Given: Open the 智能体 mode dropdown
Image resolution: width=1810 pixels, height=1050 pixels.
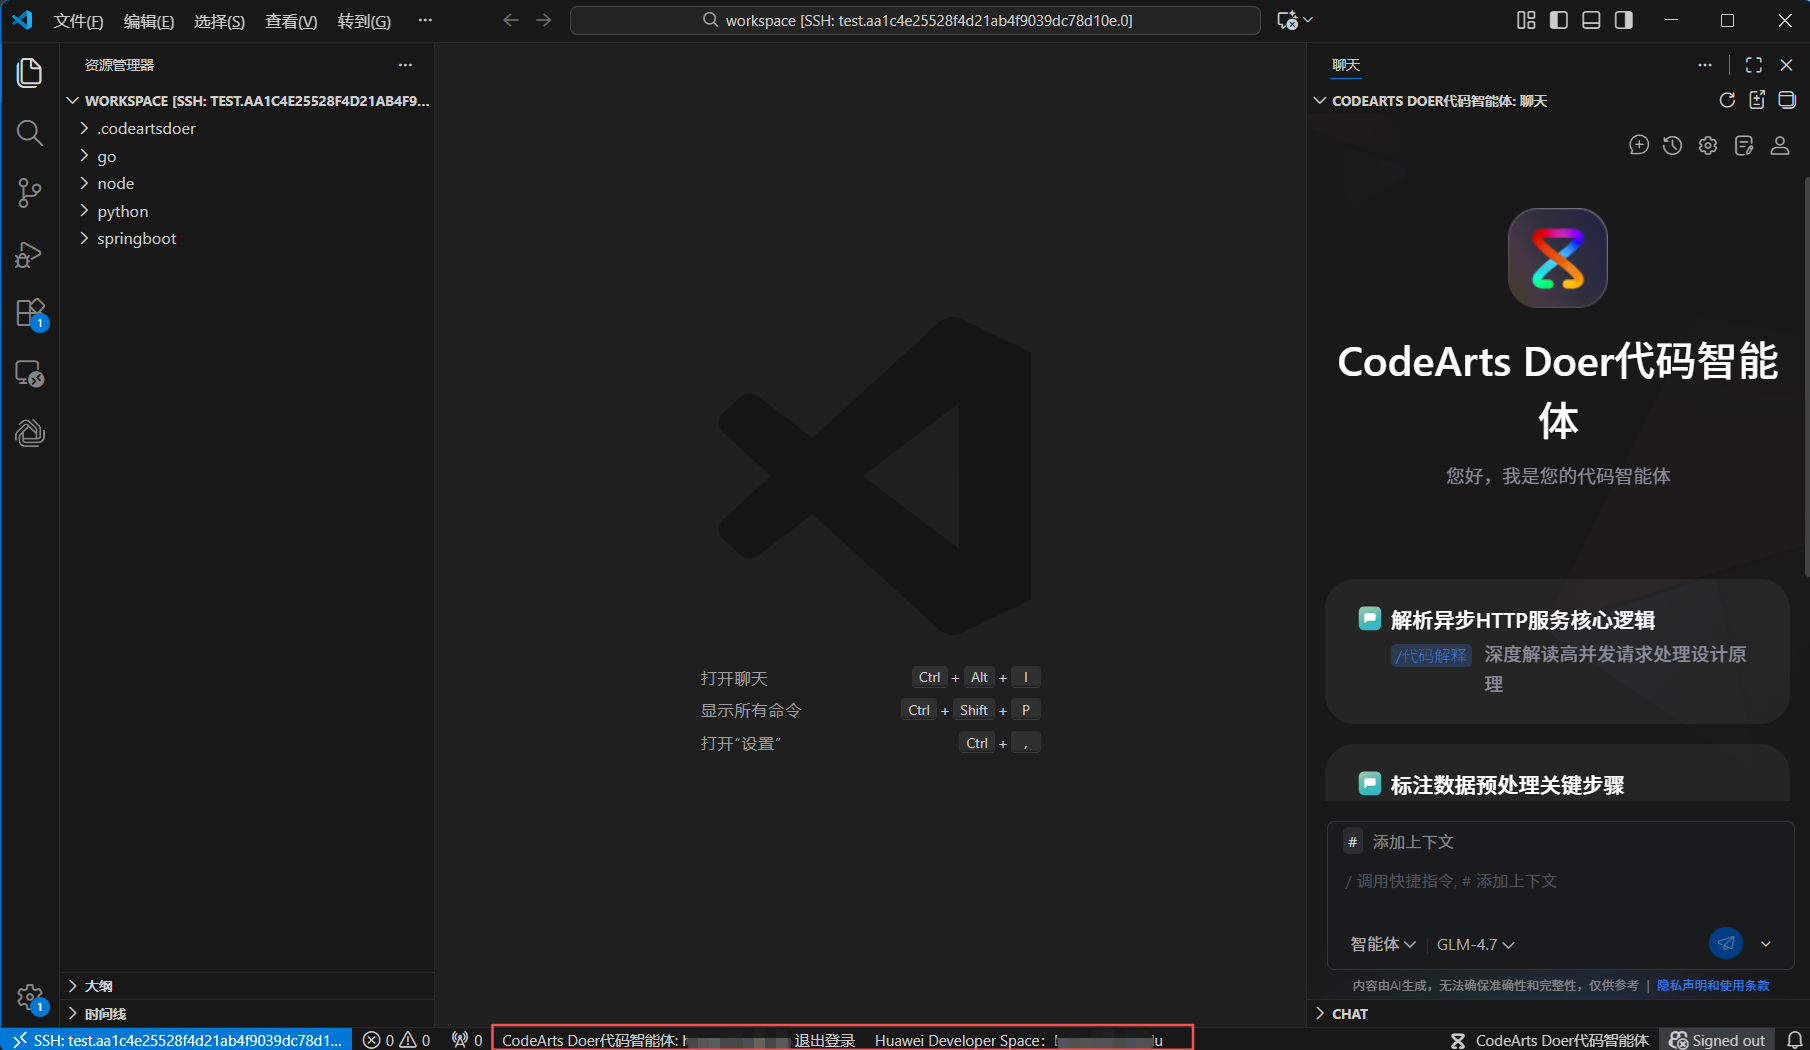Looking at the screenshot, I should (x=1383, y=944).
